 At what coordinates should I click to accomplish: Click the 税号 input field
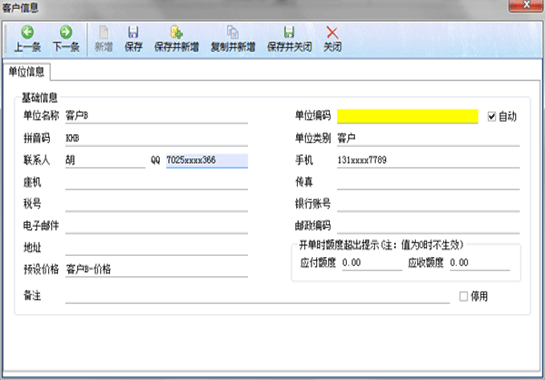(156, 204)
